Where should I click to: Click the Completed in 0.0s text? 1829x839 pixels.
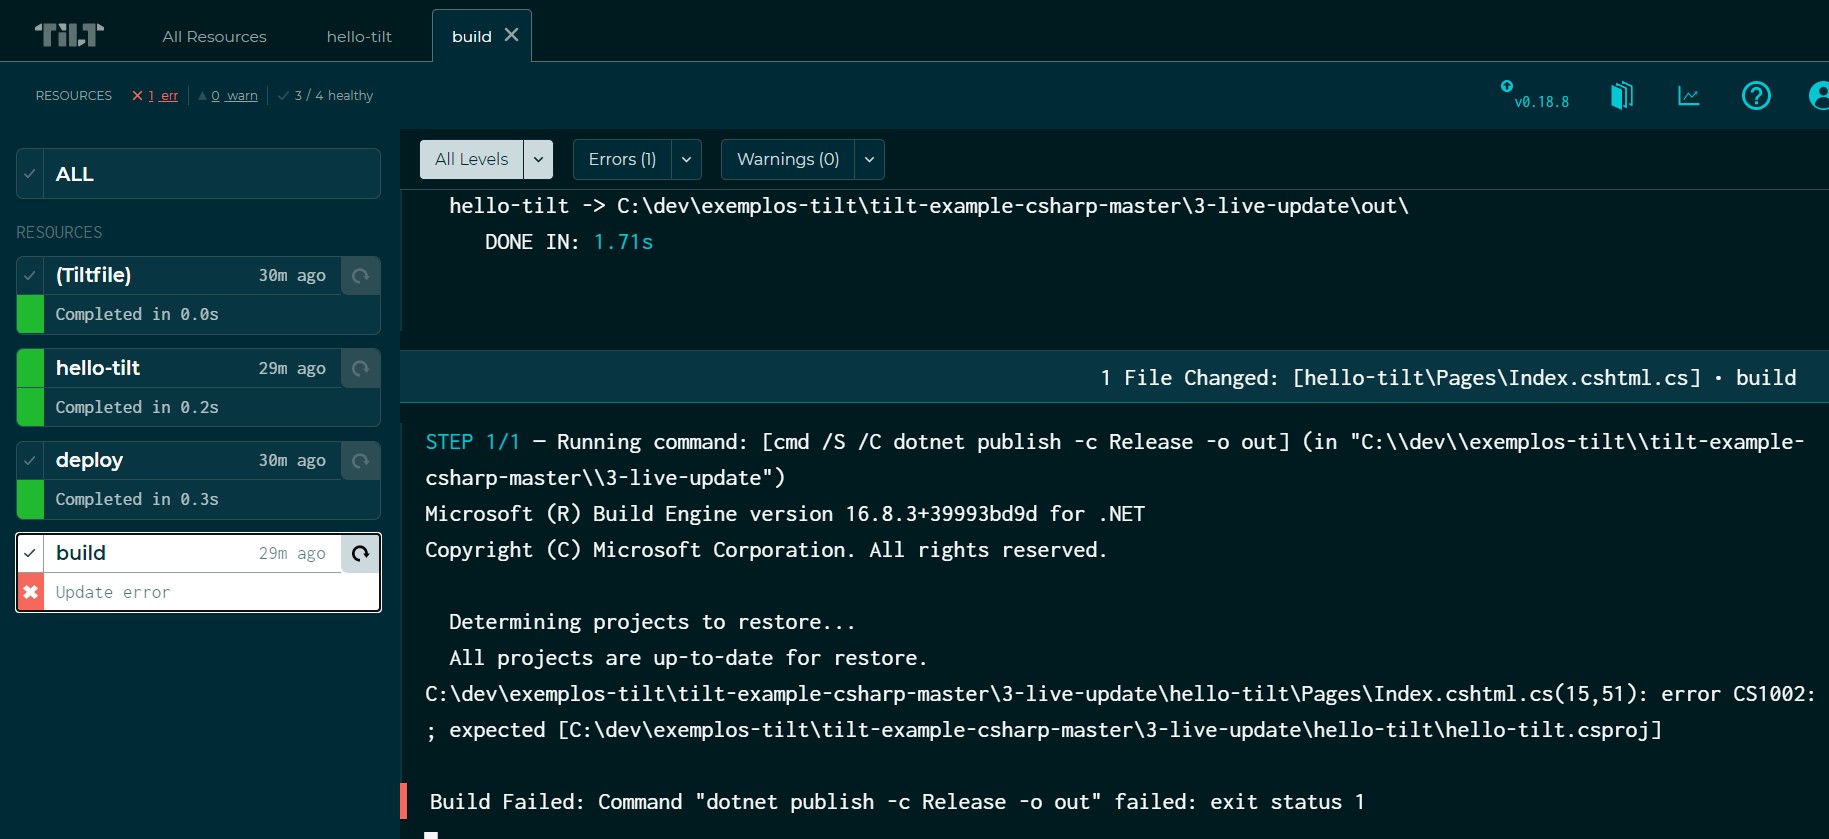click(137, 314)
